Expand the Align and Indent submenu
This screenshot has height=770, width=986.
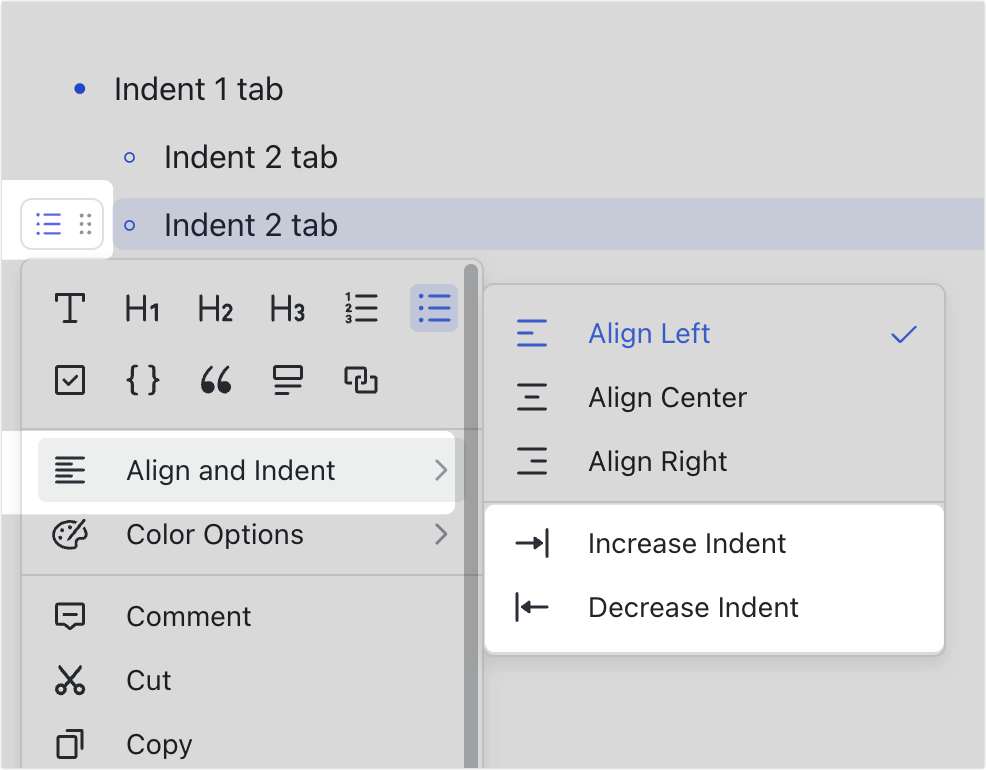coord(230,470)
